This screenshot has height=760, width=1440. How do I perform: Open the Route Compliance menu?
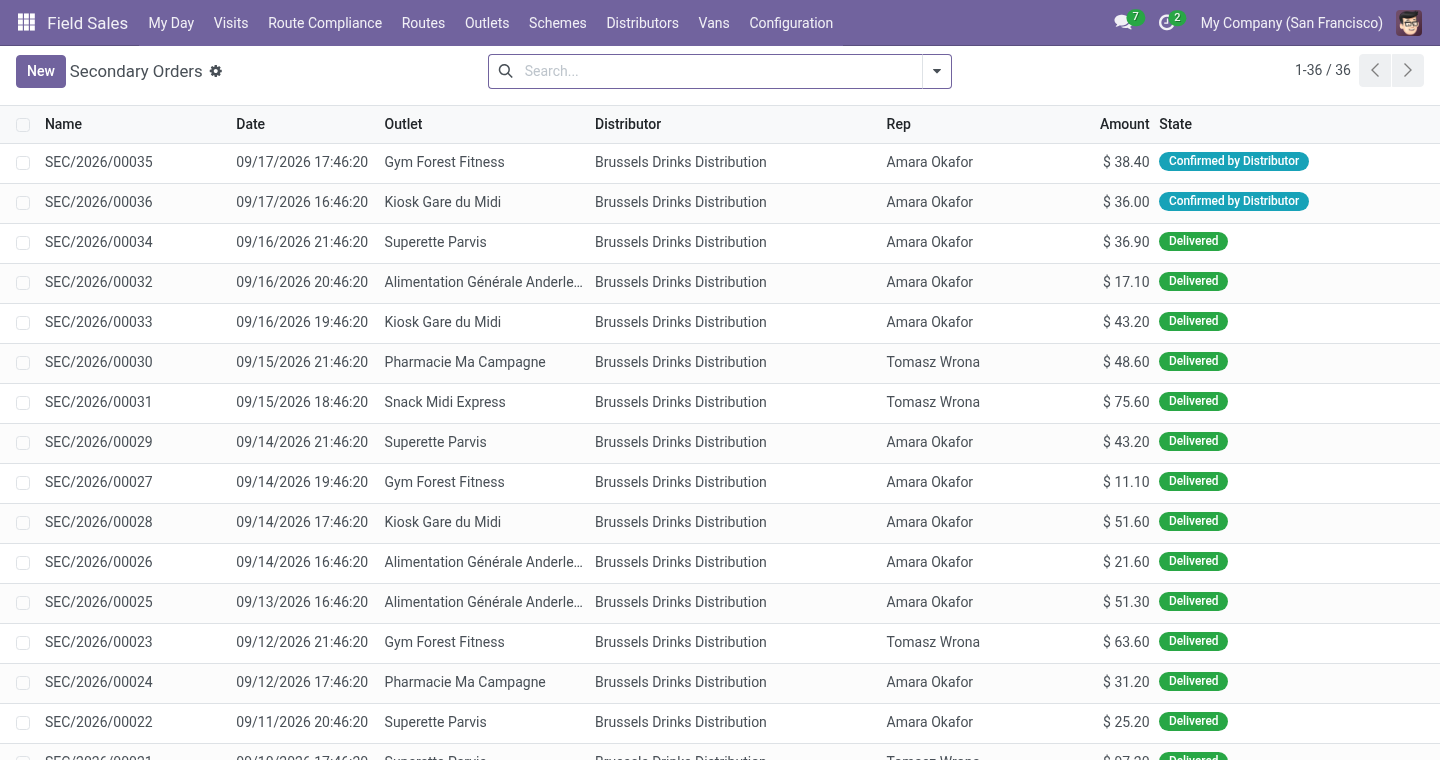click(x=325, y=23)
